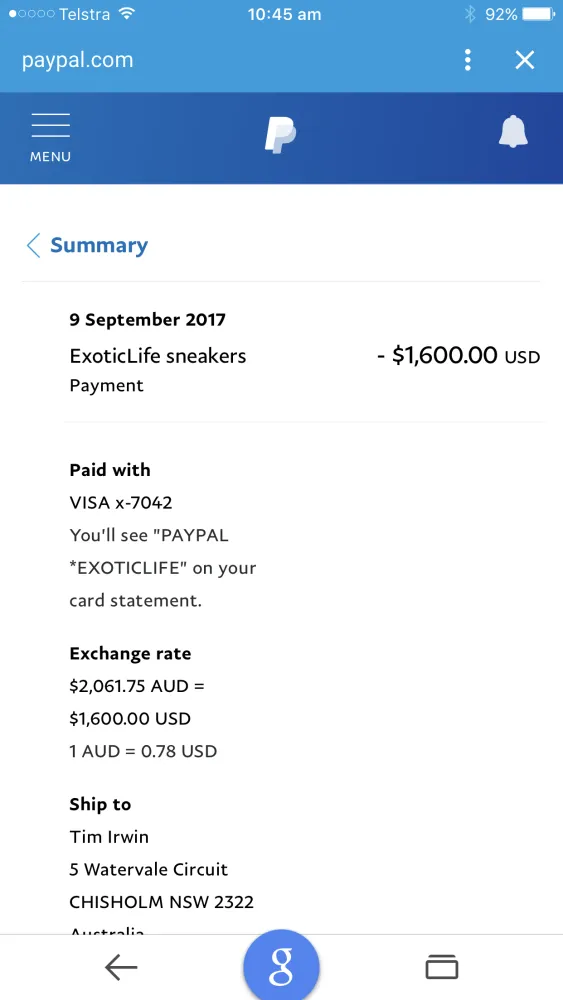
Task: Go back to Summary link
Action: click(99, 245)
